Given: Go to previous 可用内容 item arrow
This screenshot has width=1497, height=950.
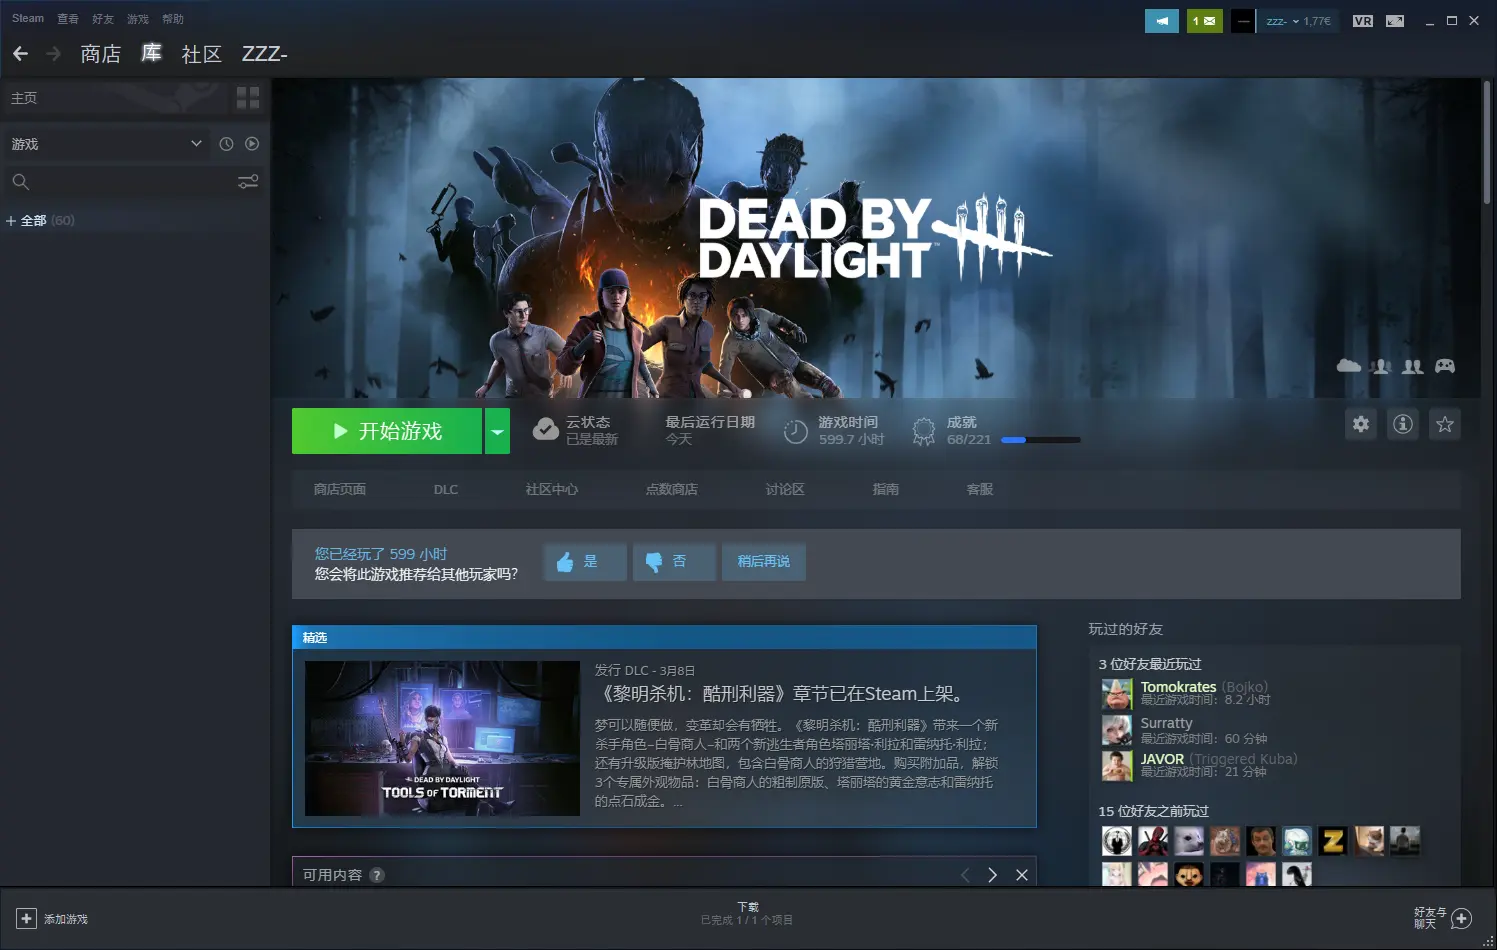Looking at the screenshot, I should (x=965, y=875).
